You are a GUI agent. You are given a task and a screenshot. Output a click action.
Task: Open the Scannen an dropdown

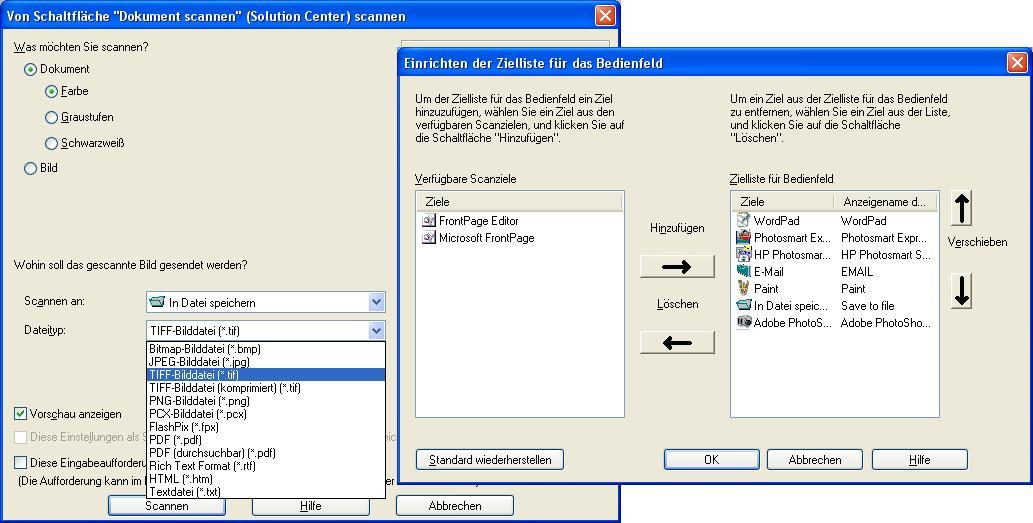tap(376, 302)
